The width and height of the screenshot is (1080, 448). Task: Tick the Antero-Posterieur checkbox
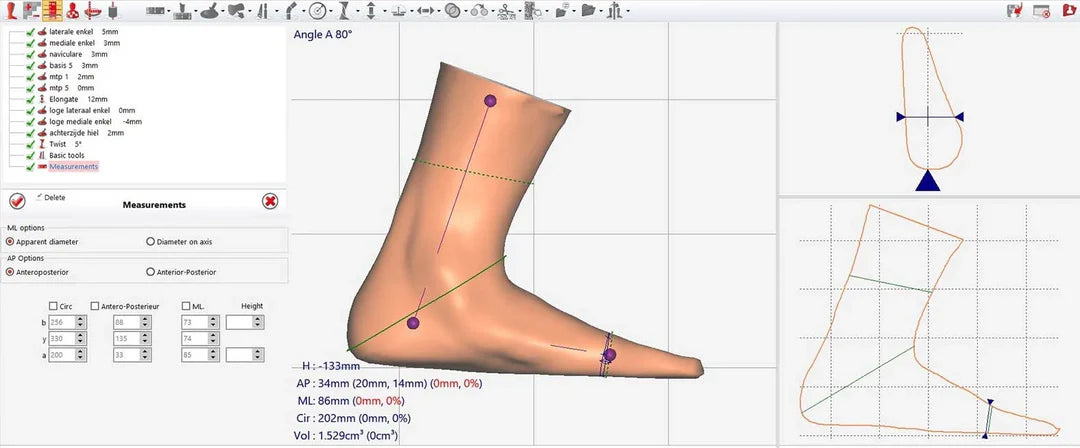click(95, 306)
